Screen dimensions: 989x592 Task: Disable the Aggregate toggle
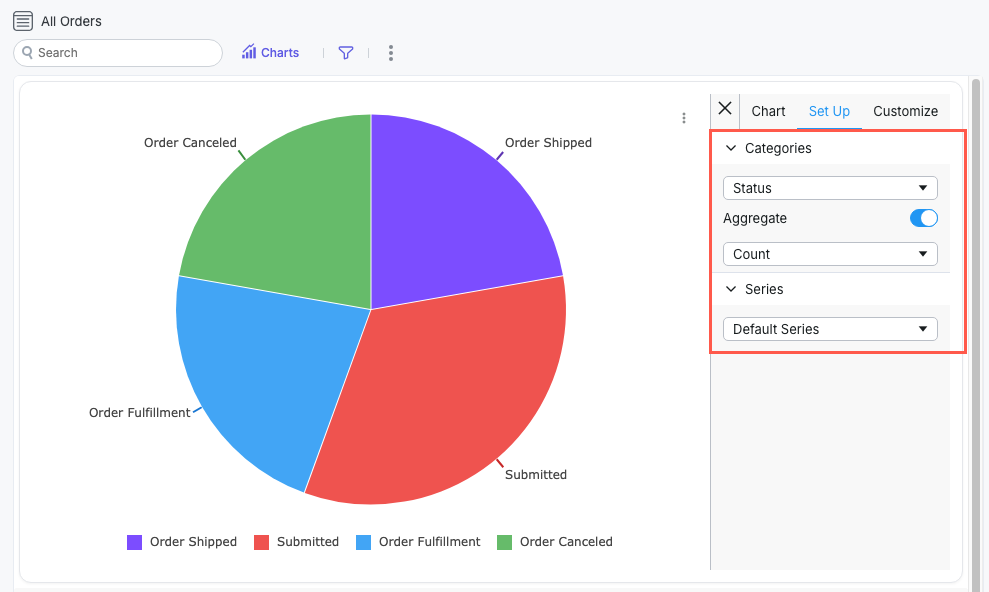[x=923, y=218]
